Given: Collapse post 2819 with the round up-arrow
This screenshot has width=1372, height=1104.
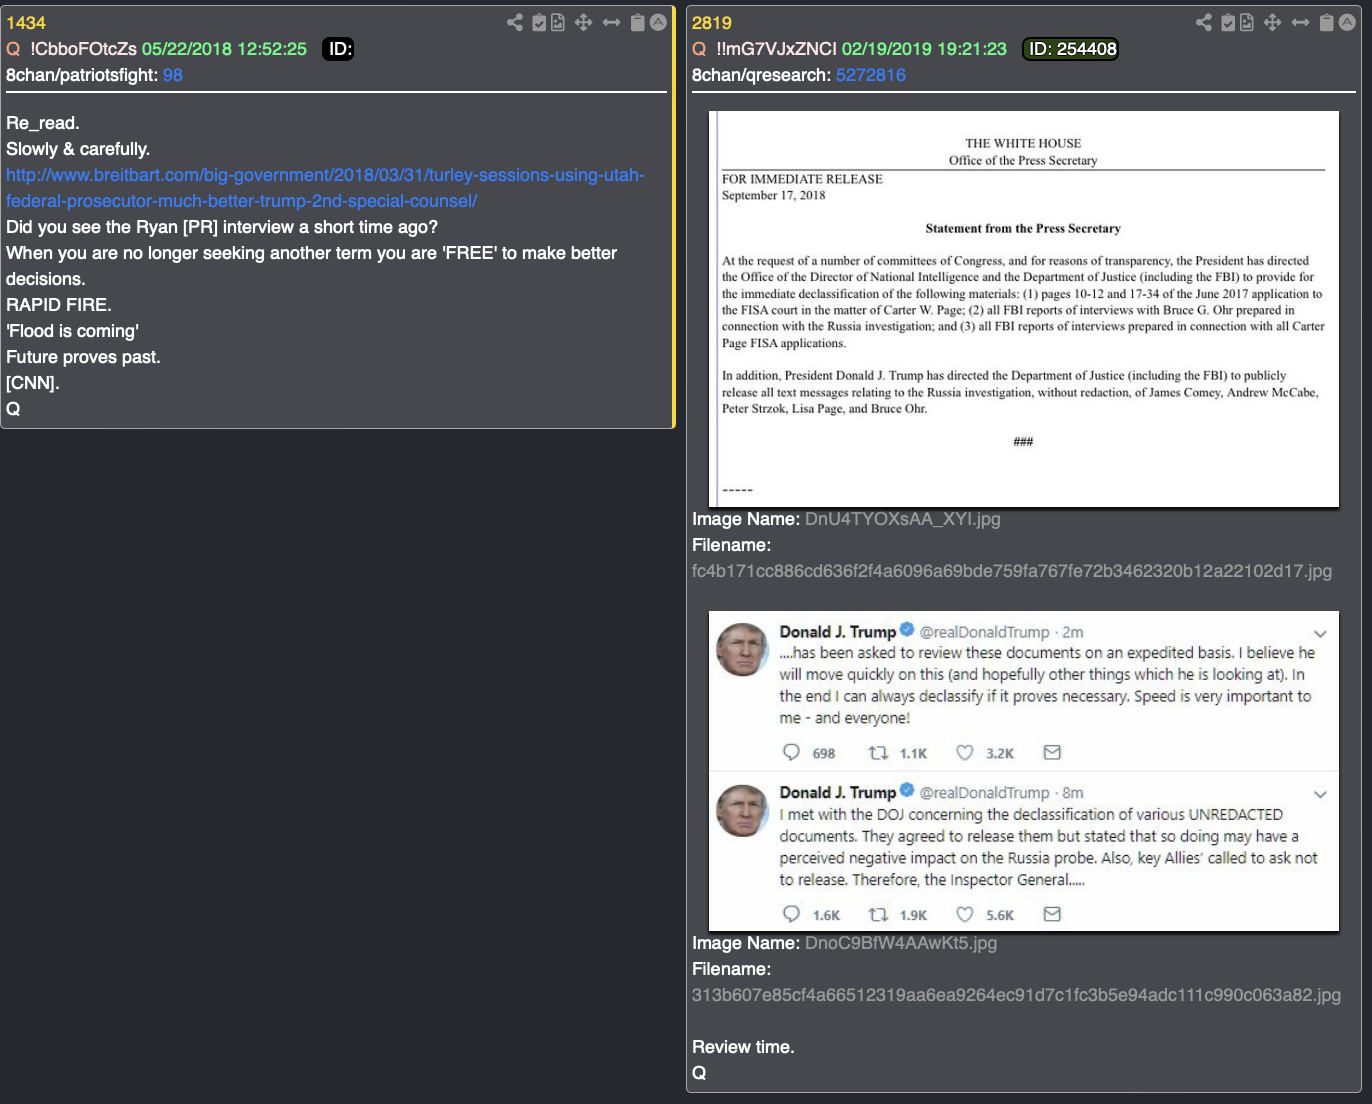Looking at the screenshot, I should point(1347,22).
